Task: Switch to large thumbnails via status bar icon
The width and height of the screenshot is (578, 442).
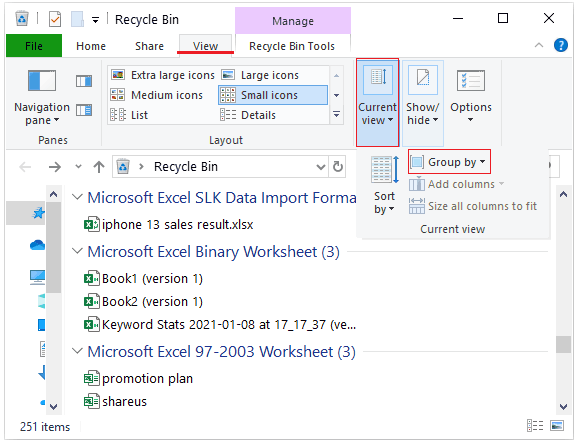Action: click(557, 425)
